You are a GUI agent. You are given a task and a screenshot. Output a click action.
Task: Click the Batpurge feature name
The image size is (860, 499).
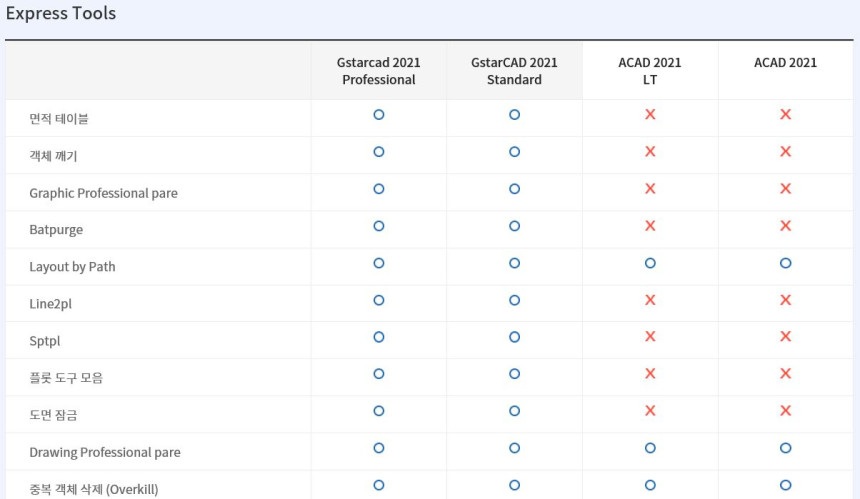56,230
